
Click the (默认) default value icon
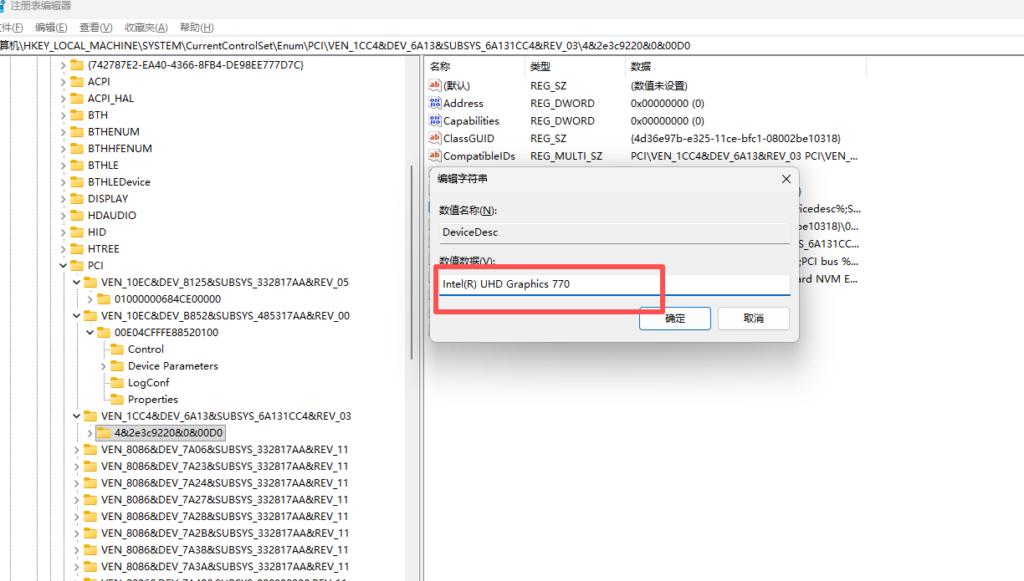[435, 86]
